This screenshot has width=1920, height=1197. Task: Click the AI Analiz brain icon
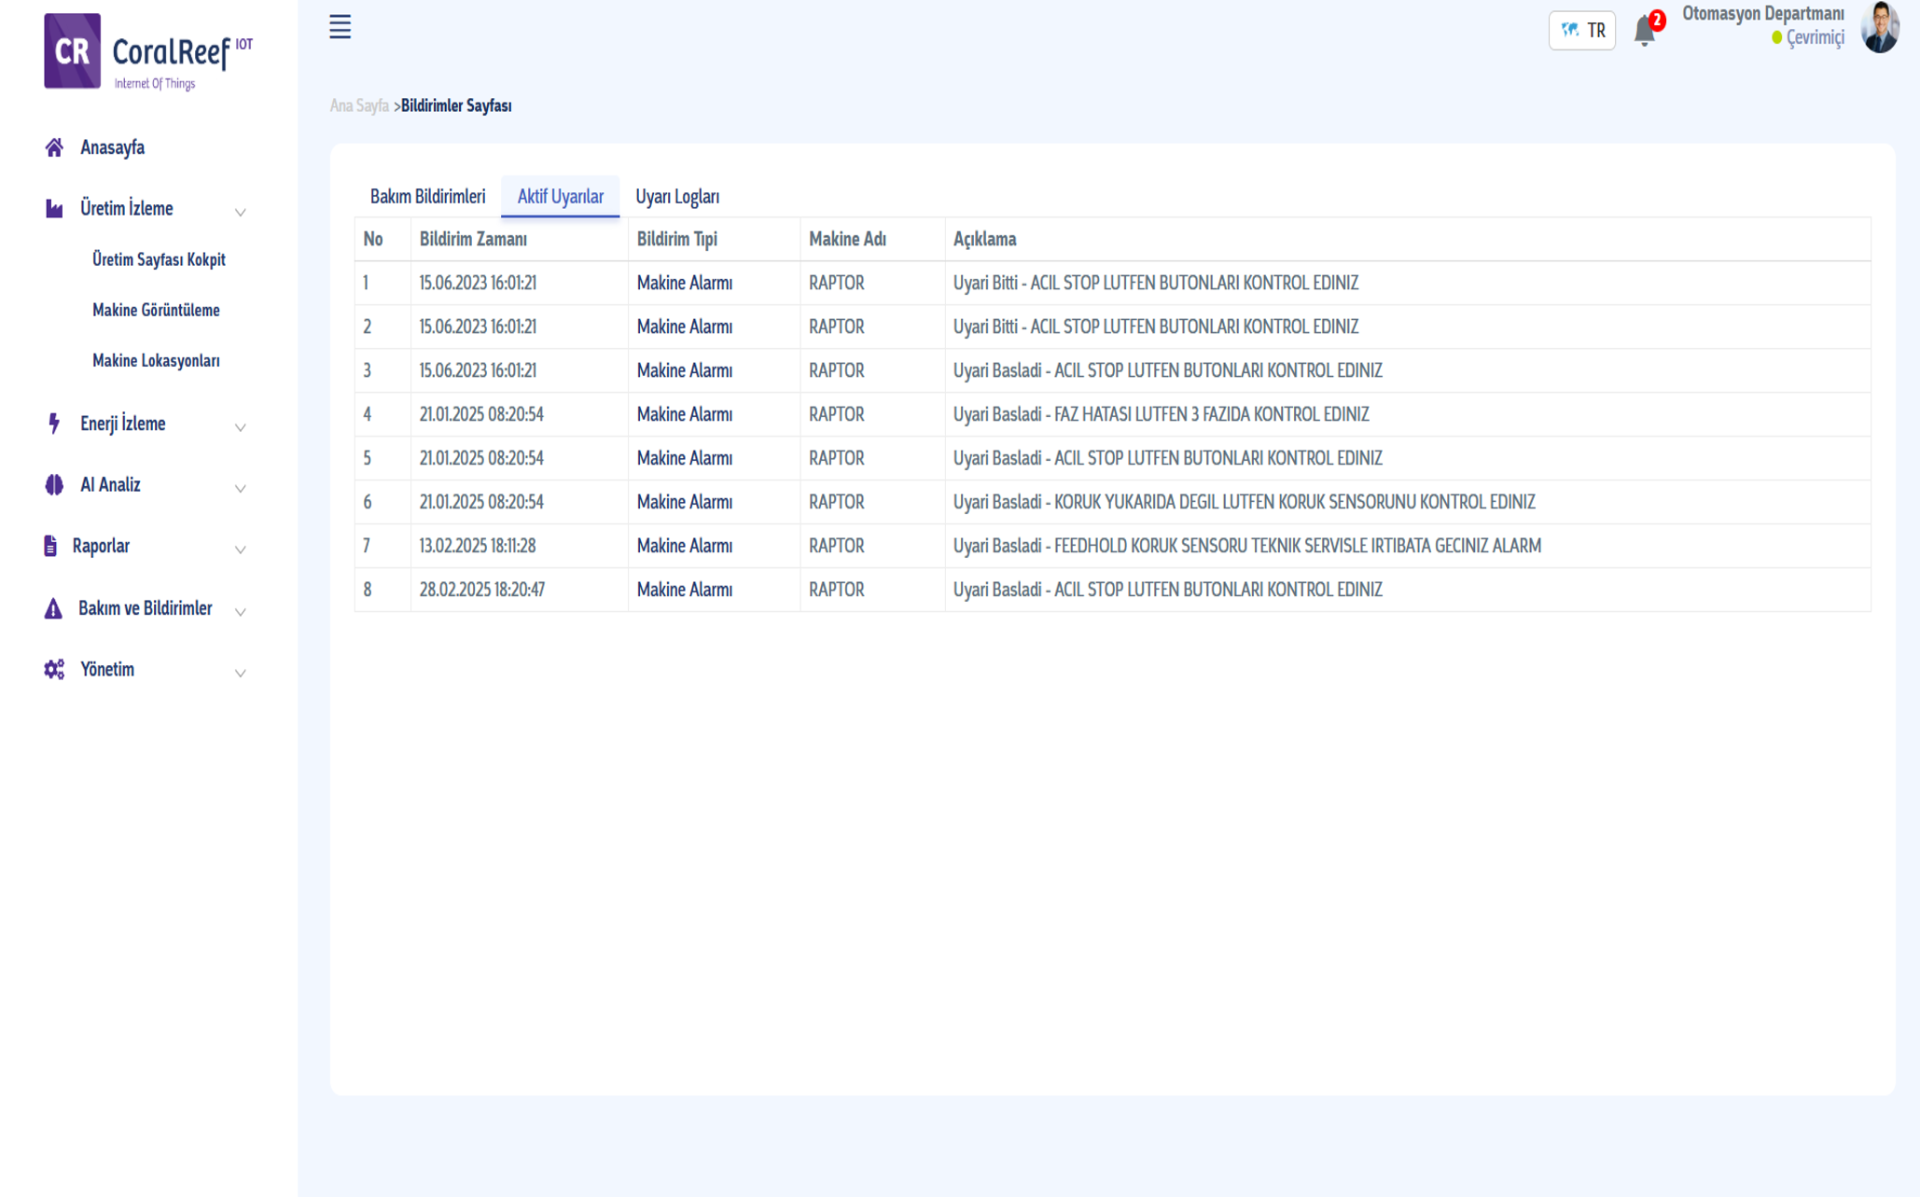(x=54, y=485)
